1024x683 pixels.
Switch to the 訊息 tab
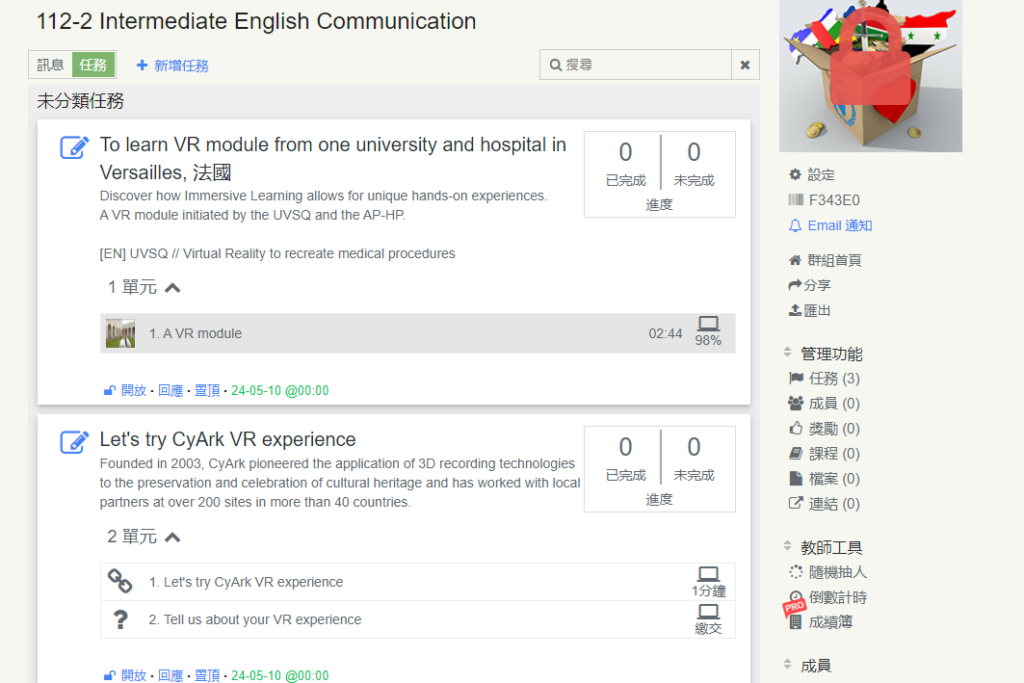coord(50,65)
